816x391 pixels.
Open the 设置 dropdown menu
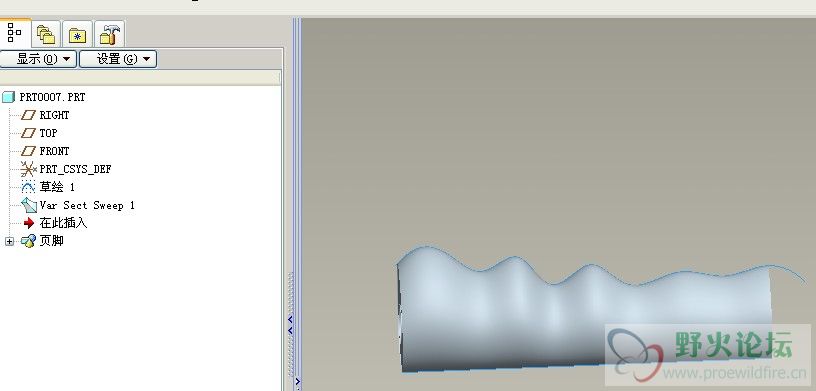click(x=118, y=59)
